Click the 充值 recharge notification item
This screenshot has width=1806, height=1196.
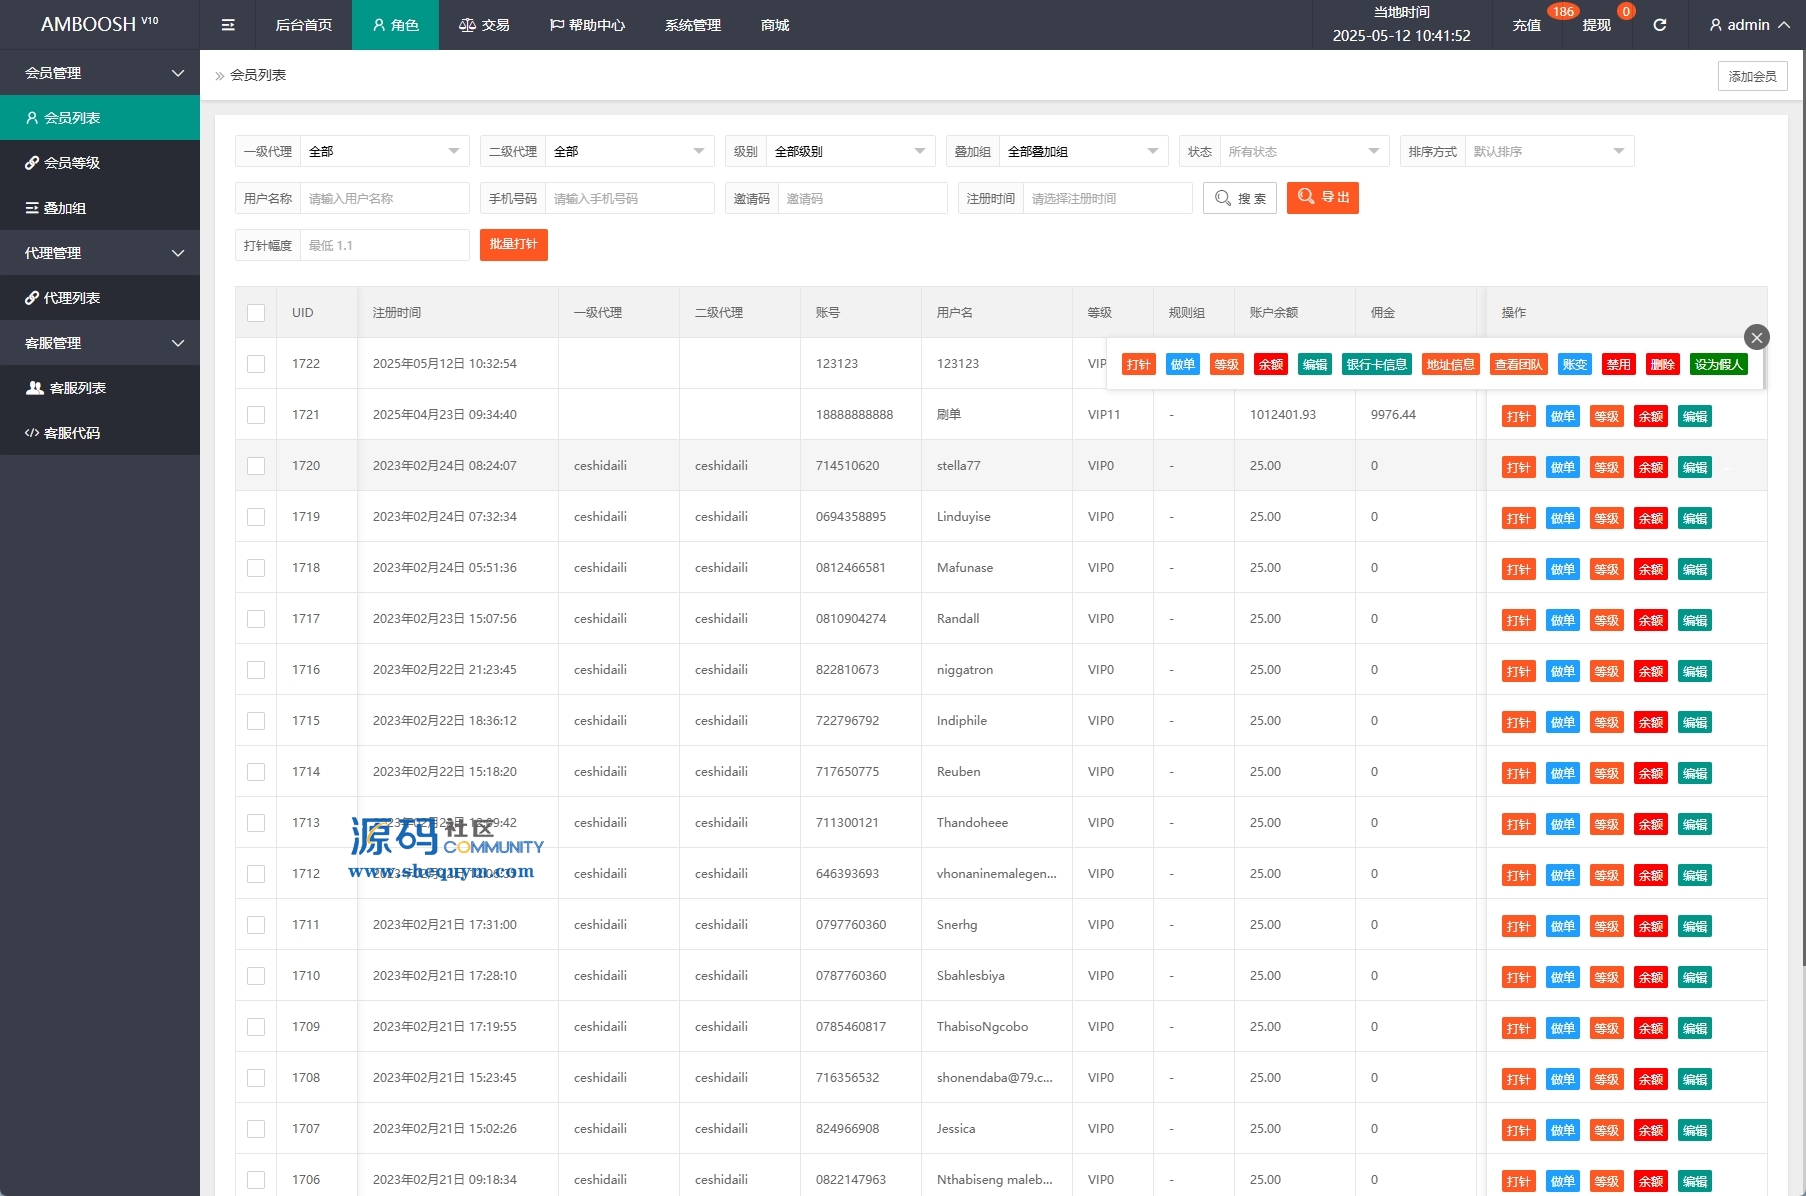[x=1526, y=25]
